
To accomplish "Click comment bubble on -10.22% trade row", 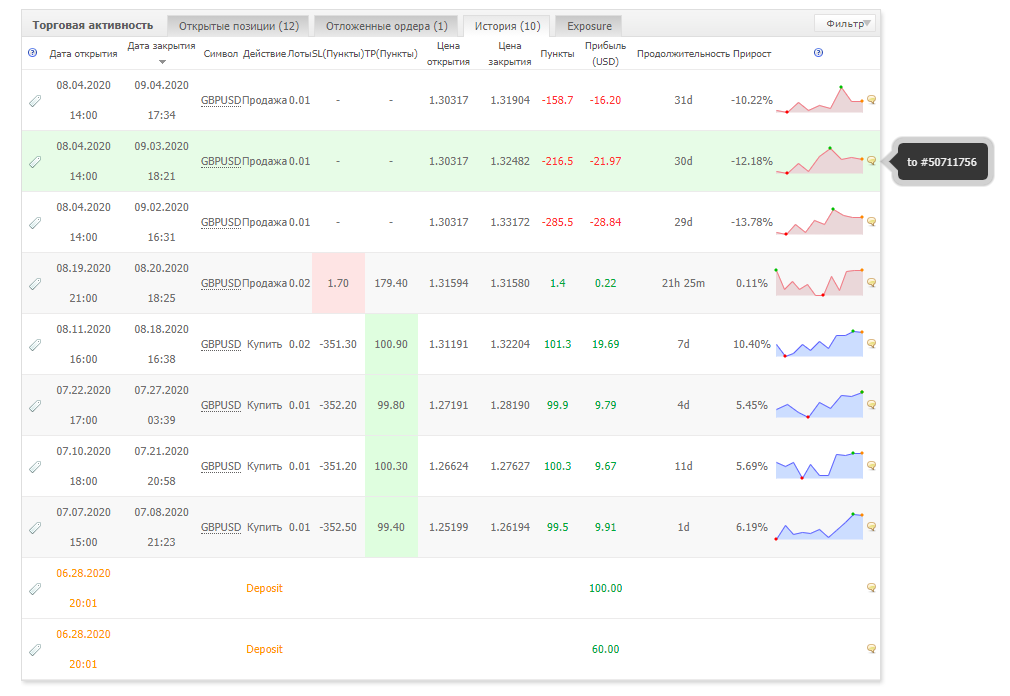I will (x=872, y=100).
